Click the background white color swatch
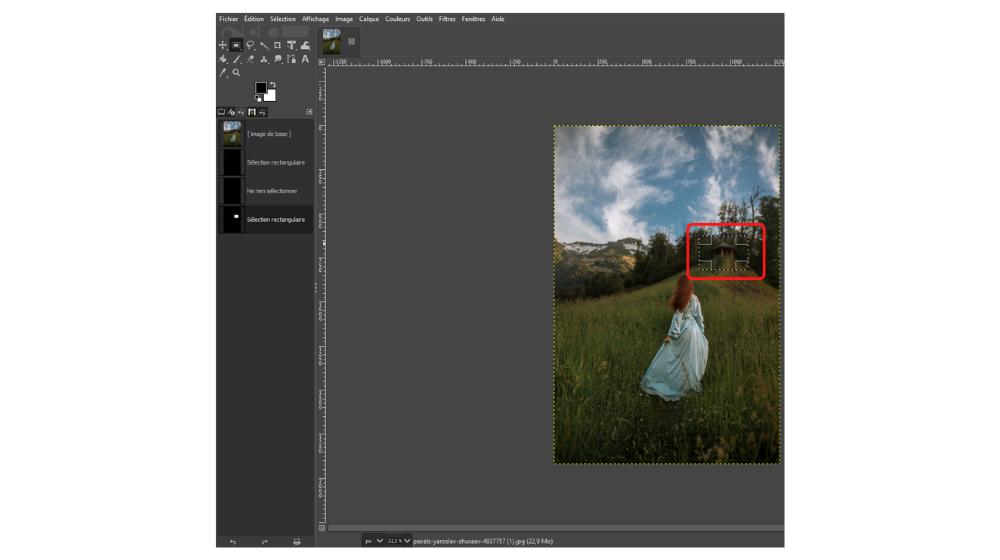Image resolution: width=1000 pixels, height=560 pixels. 271,96
